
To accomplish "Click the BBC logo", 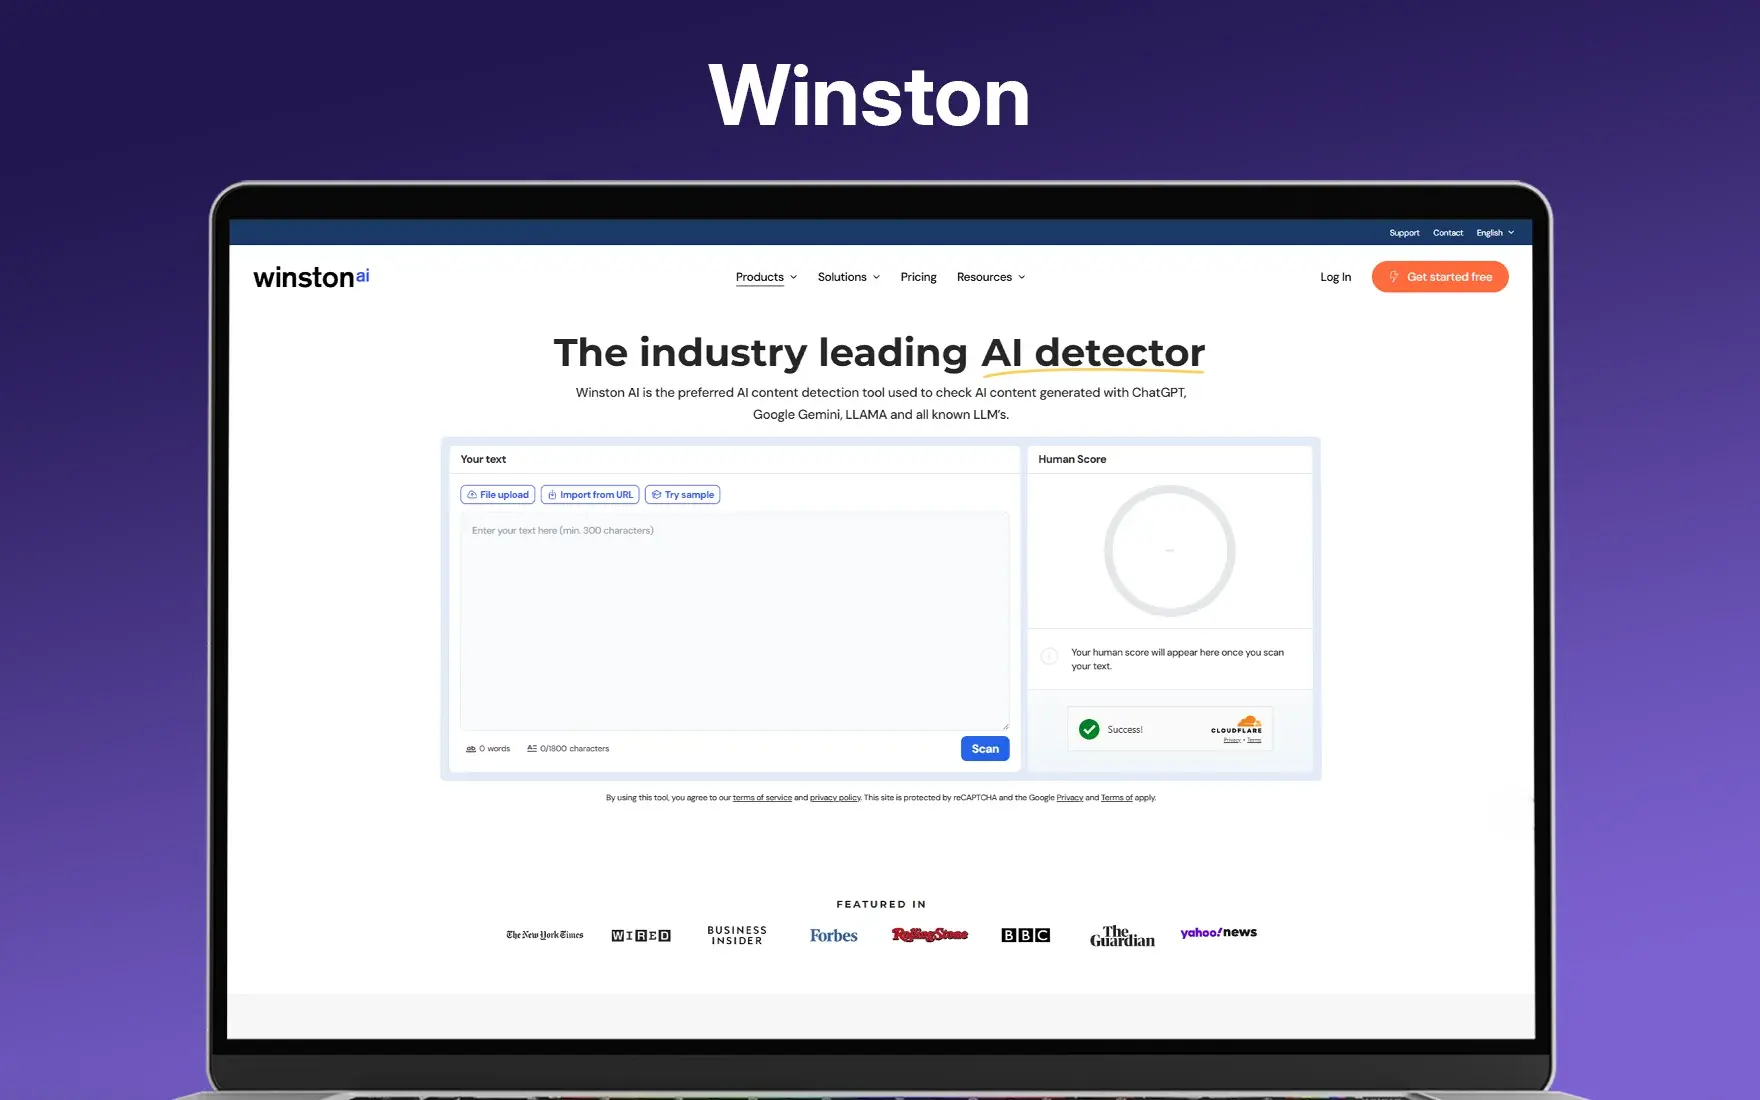I will tap(1026, 935).
